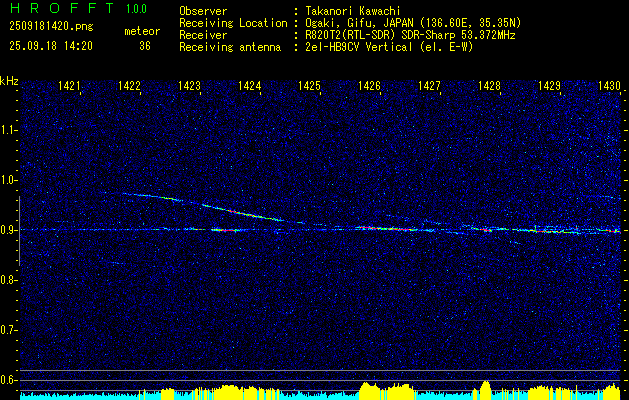Click the 1430 time axis marker

click(x=609, y=85)
